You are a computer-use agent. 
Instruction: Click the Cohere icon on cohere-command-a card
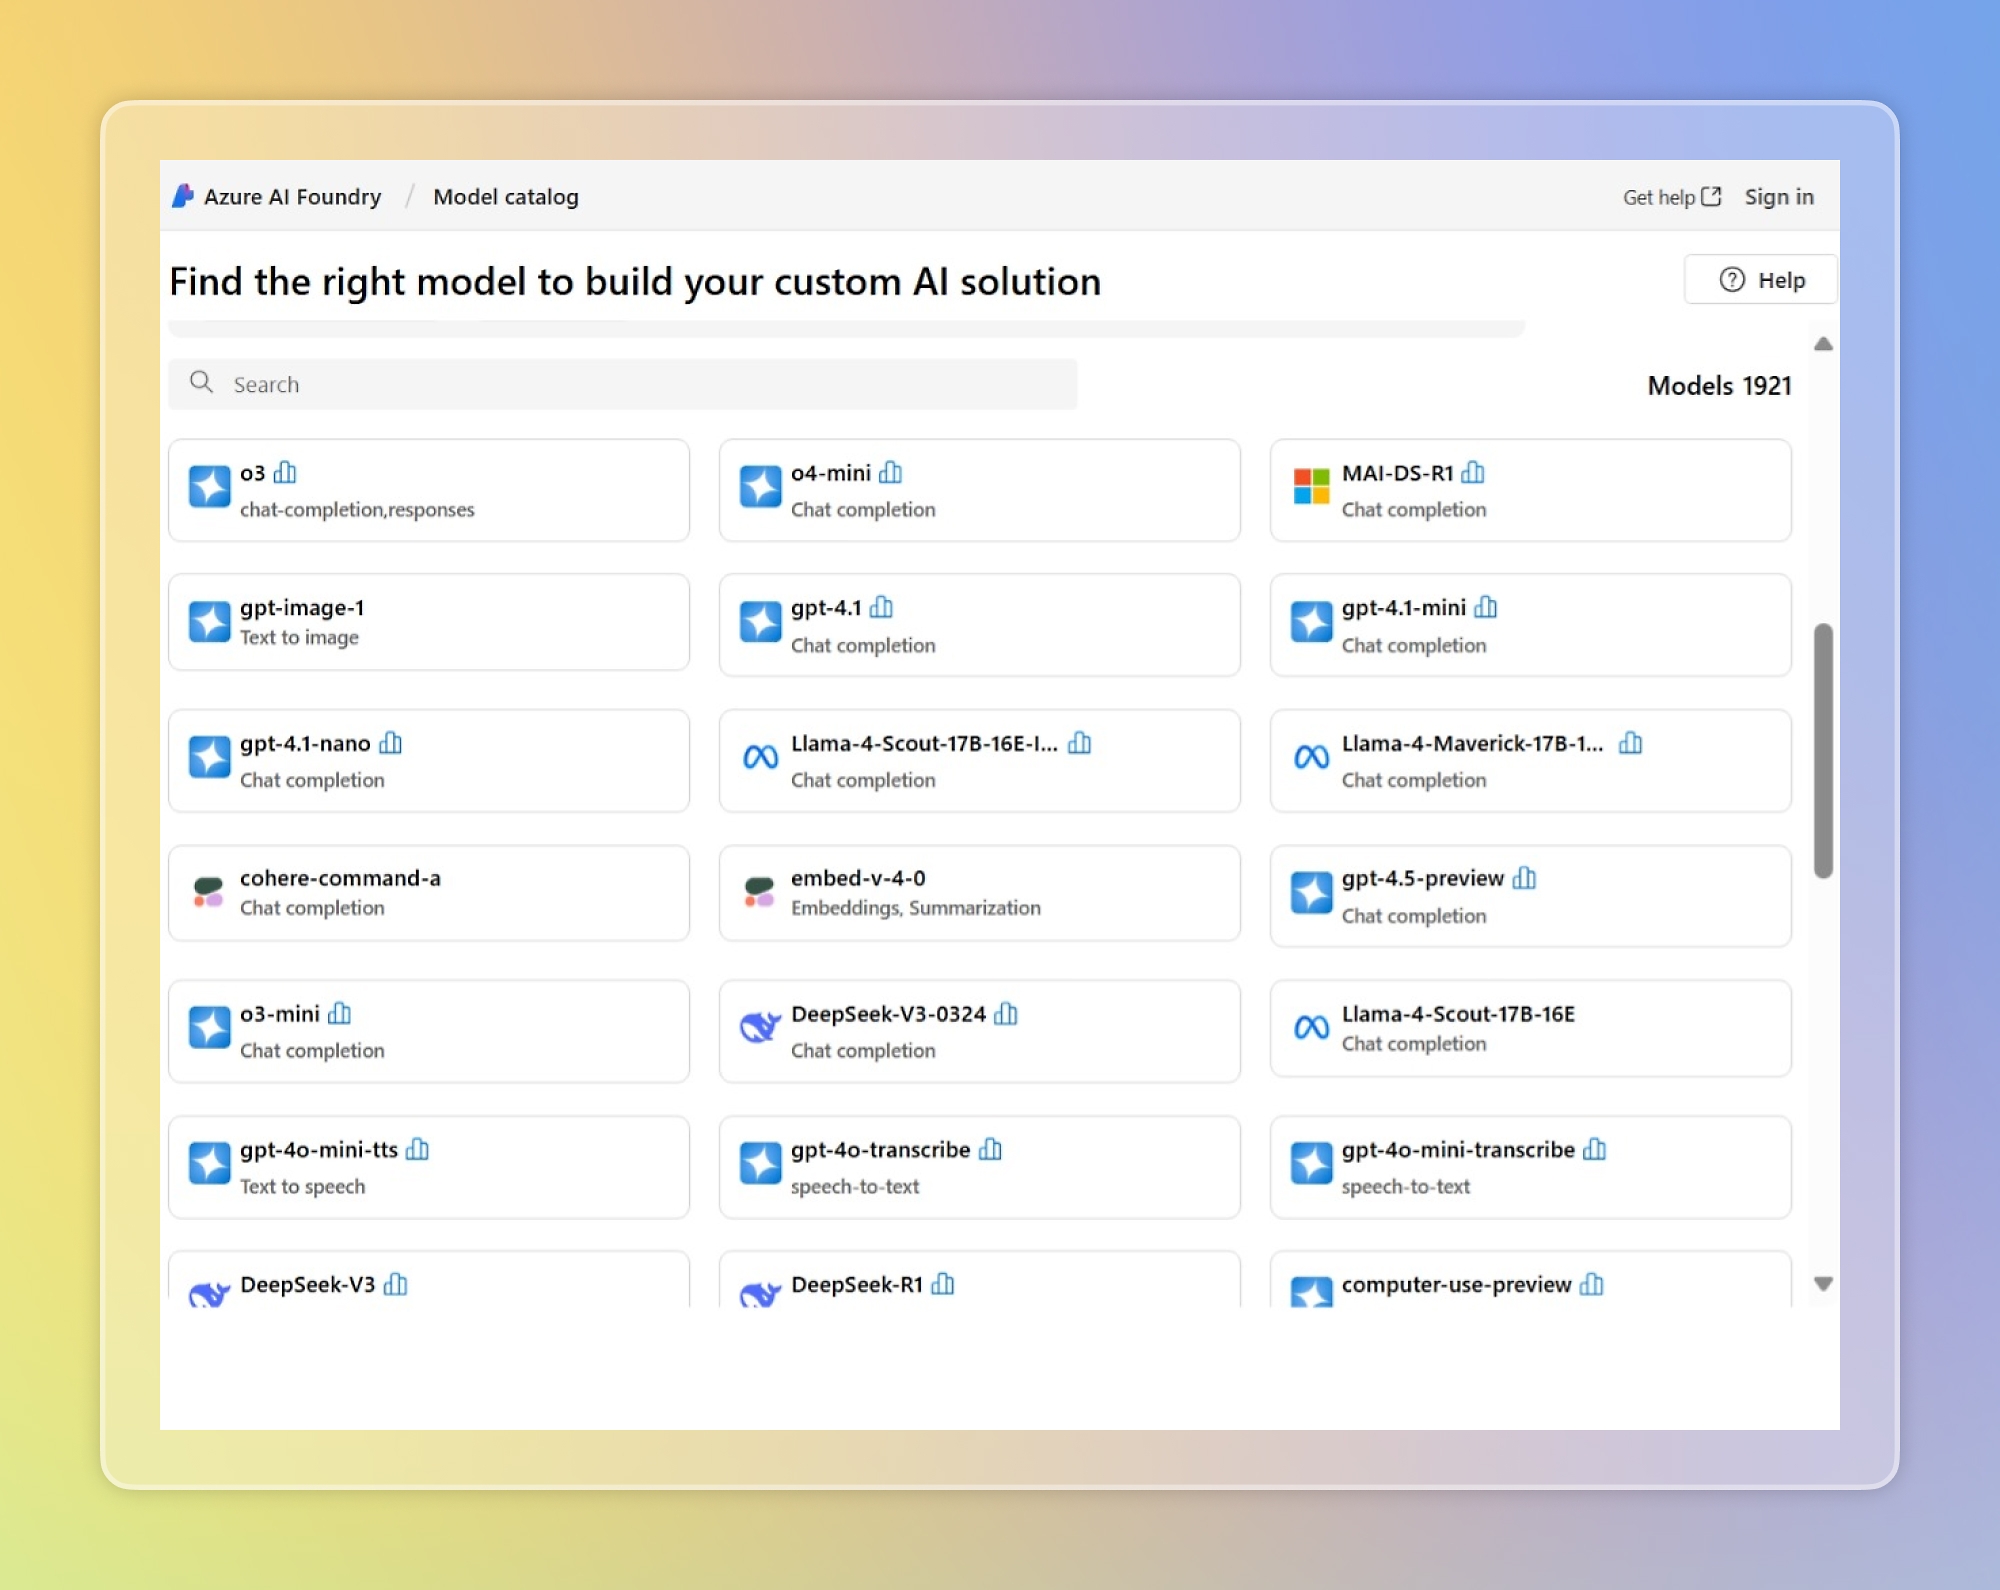(208, 891)
